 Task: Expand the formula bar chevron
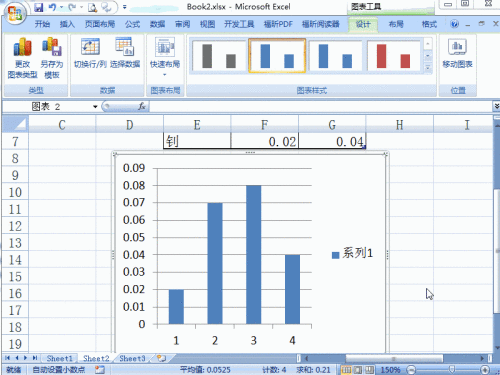coord(496,106)
